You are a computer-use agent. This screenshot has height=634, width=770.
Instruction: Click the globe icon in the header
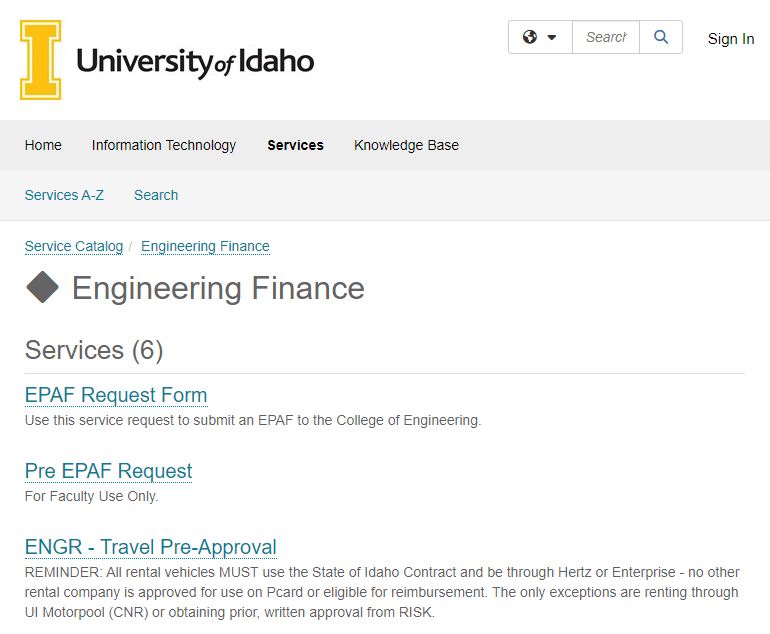(529, 37)
